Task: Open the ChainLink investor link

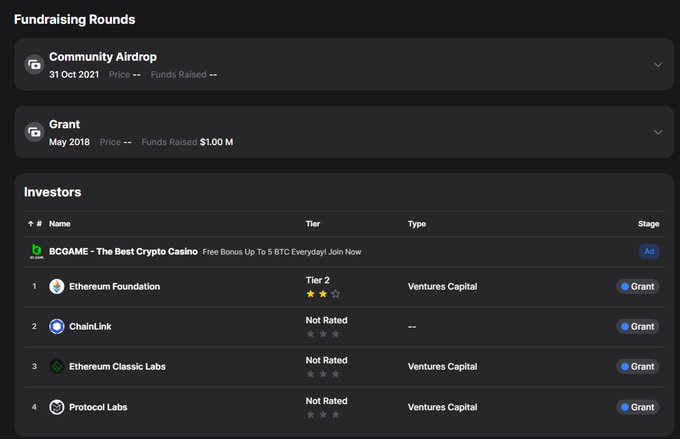Action: [90, 326]
